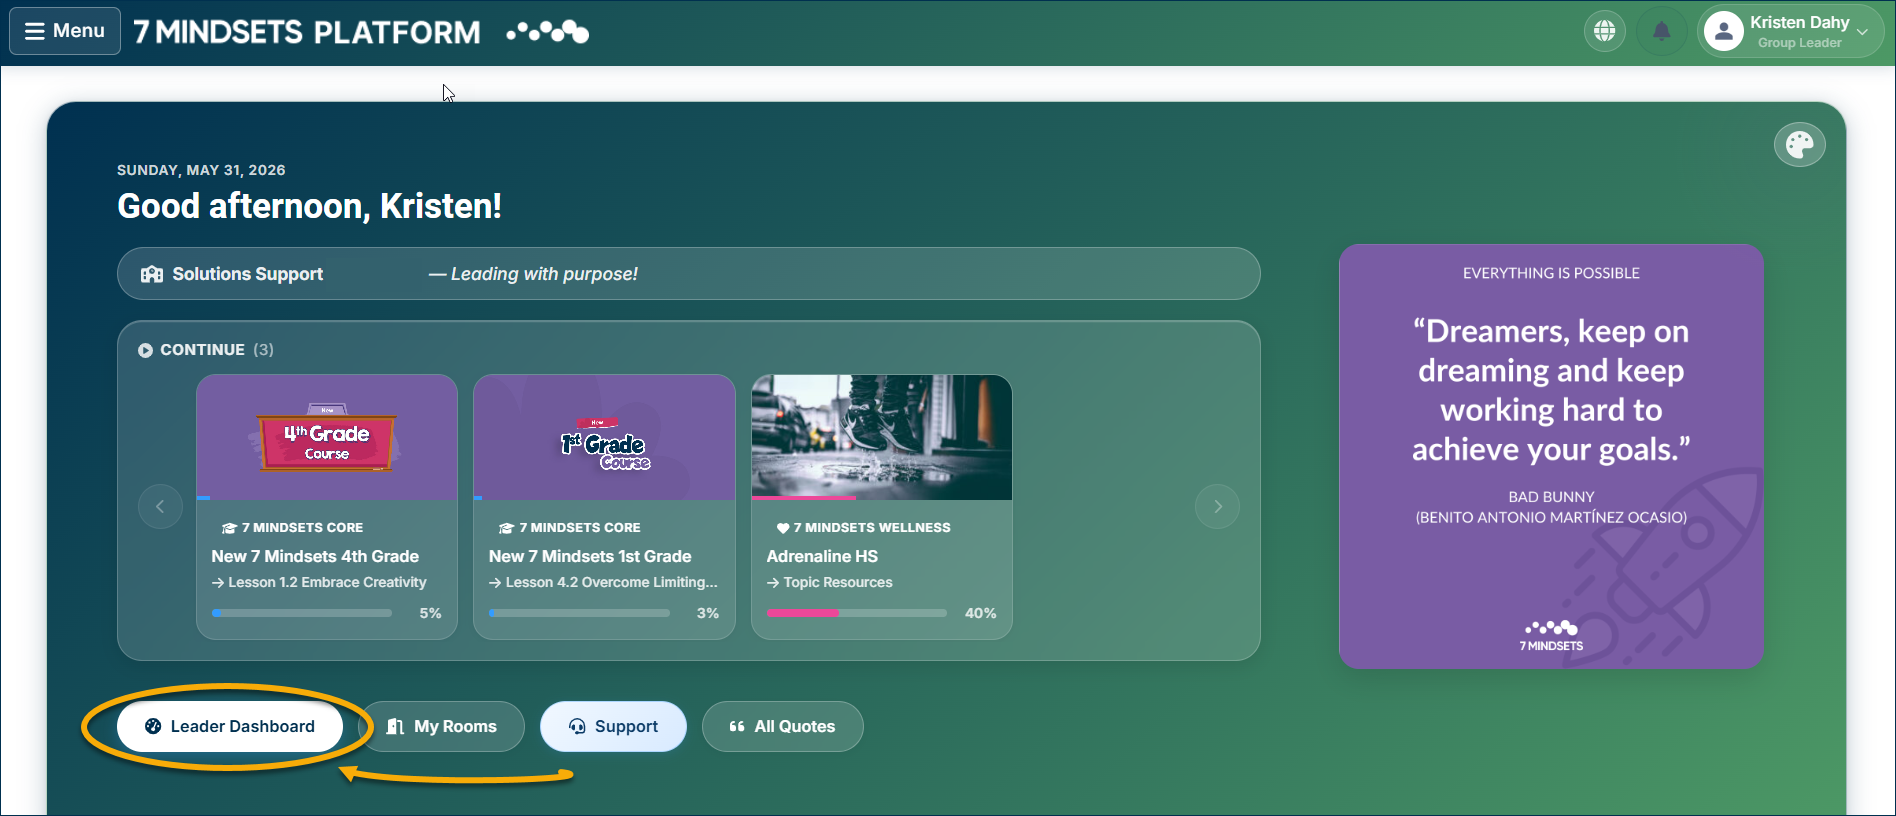This screenshot has width=1896, height=816.
Task: Open the theme palette icon
Action: 1800,145
